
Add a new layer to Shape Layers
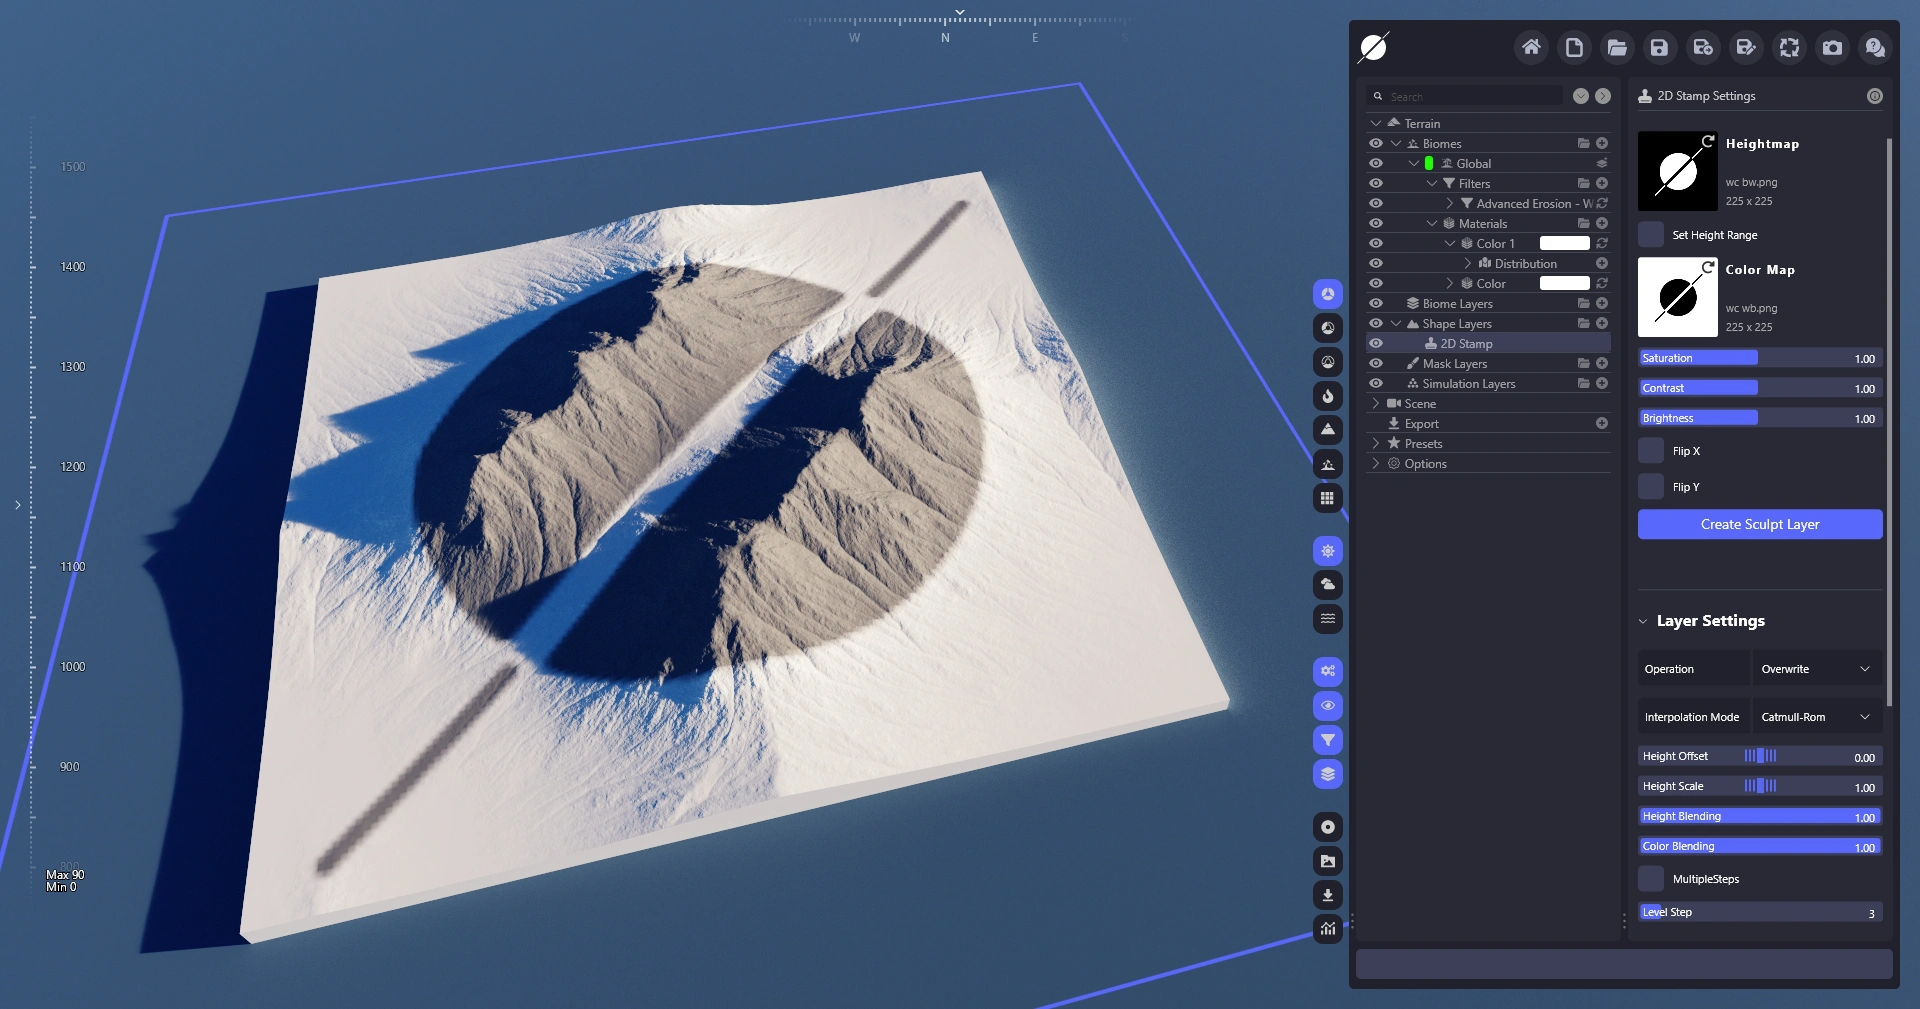pyautogui.click(x=1602, y=323)
